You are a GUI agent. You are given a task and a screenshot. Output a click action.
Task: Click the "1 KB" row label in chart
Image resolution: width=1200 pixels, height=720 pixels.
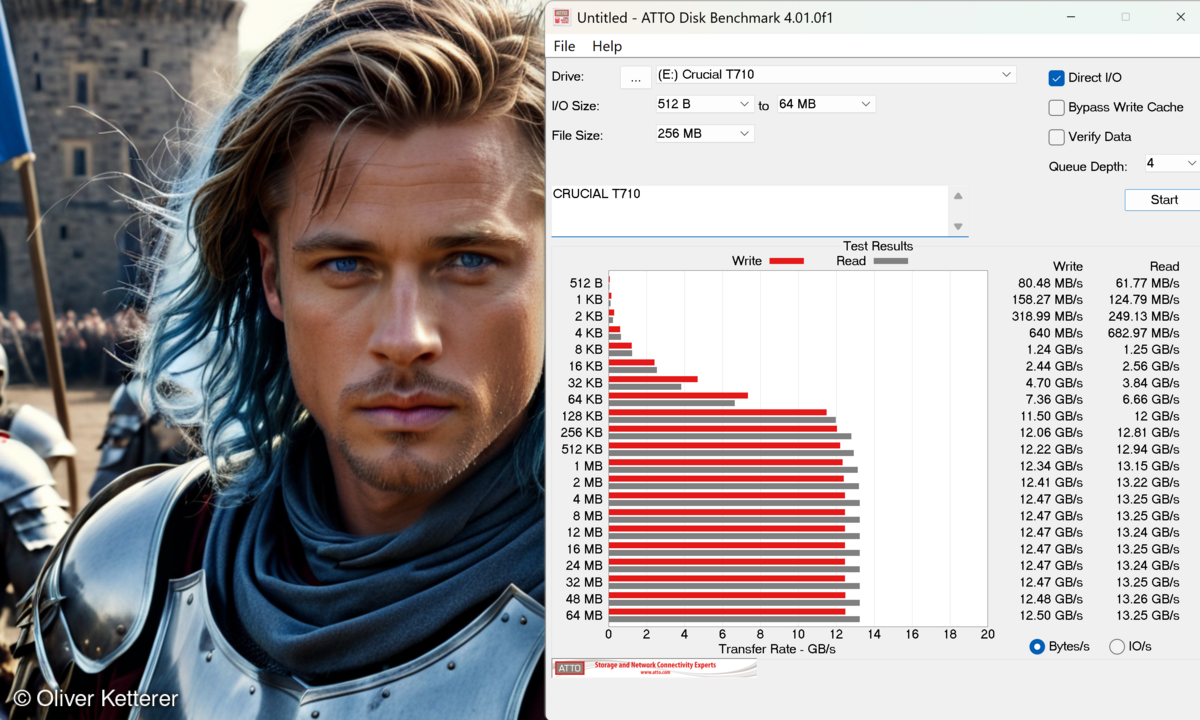coord(588,300)
